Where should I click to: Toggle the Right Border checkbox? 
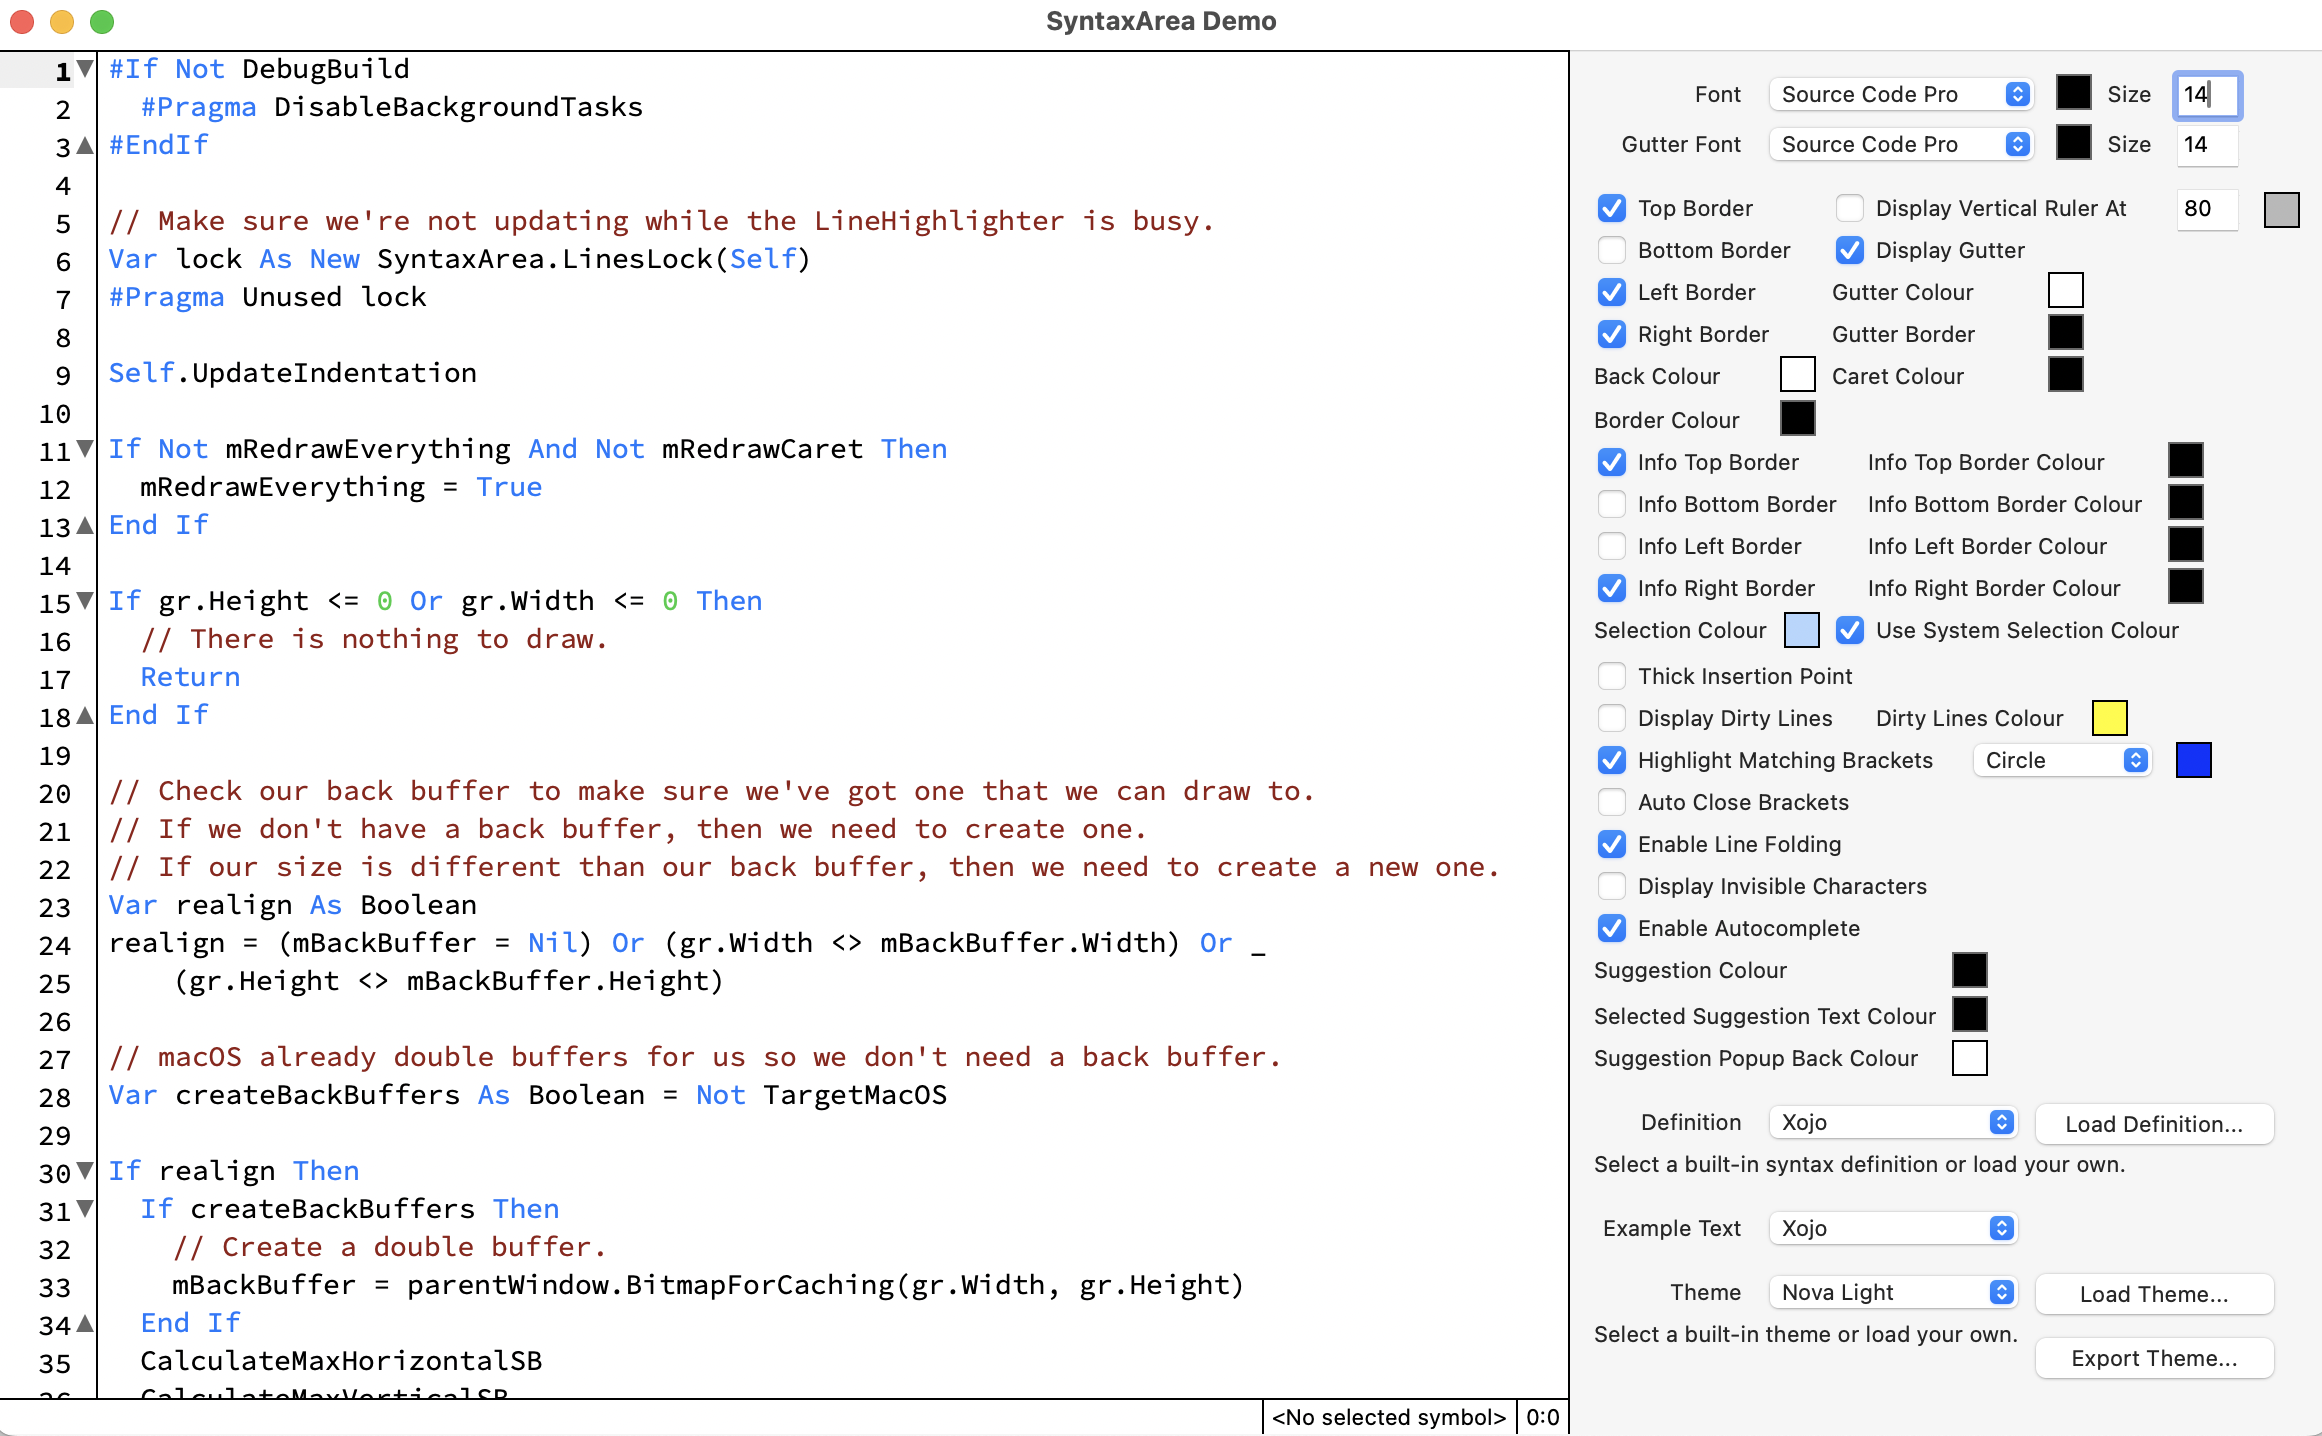click(x=1611, y=334)
